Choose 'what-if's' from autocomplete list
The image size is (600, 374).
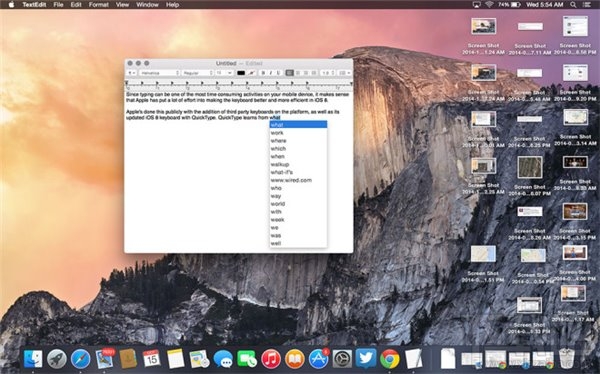click(x=298, y=172)
